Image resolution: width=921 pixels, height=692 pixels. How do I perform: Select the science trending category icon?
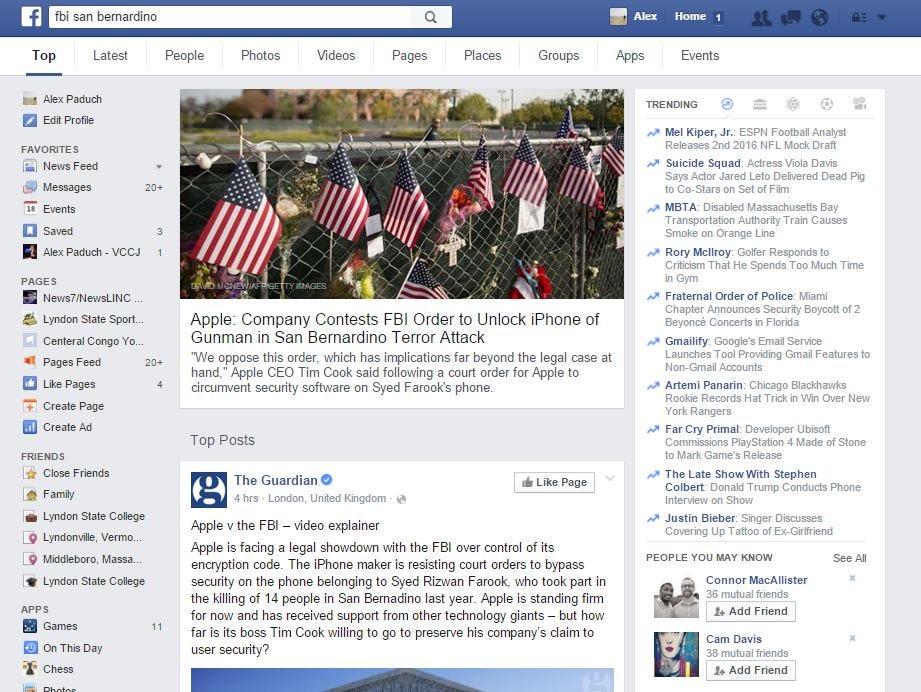793,104
